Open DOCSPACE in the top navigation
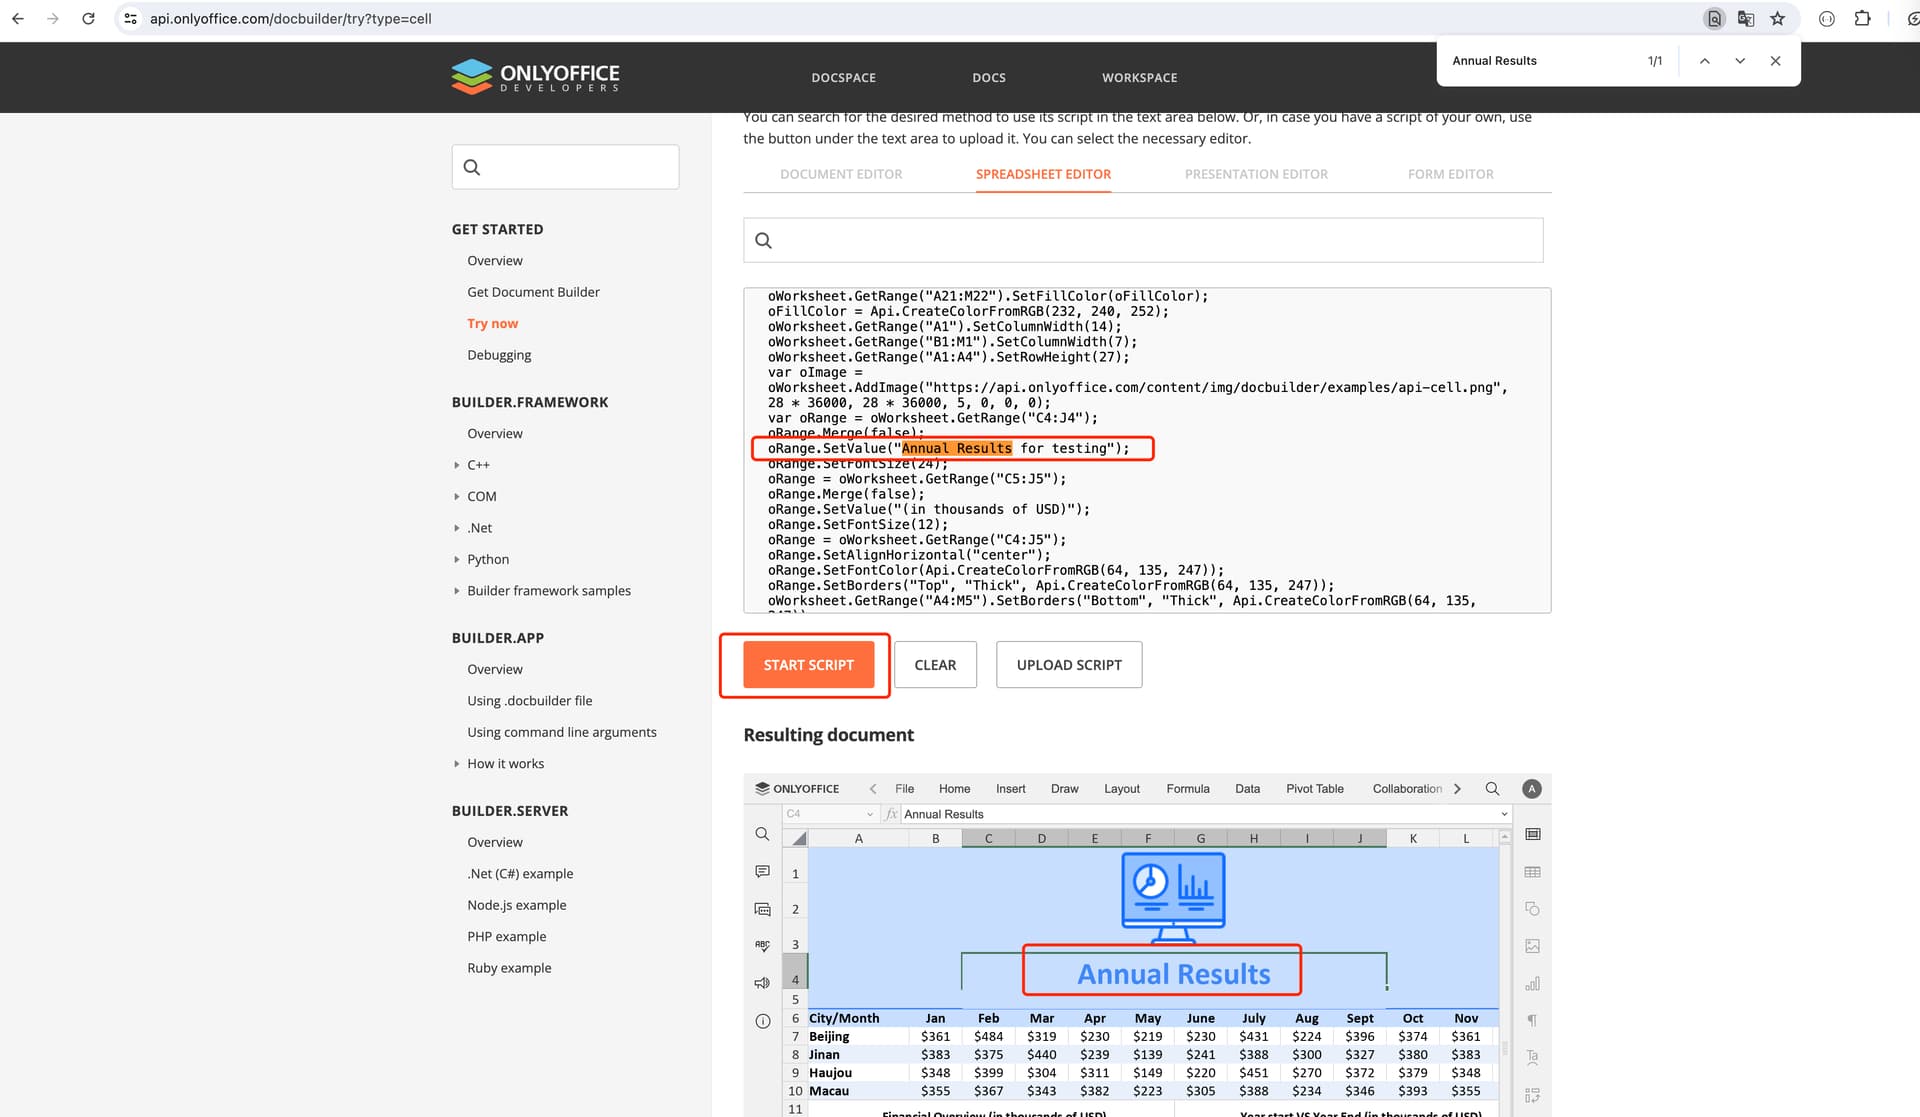The image size is (1920, 1117). (x=843, y=78)
